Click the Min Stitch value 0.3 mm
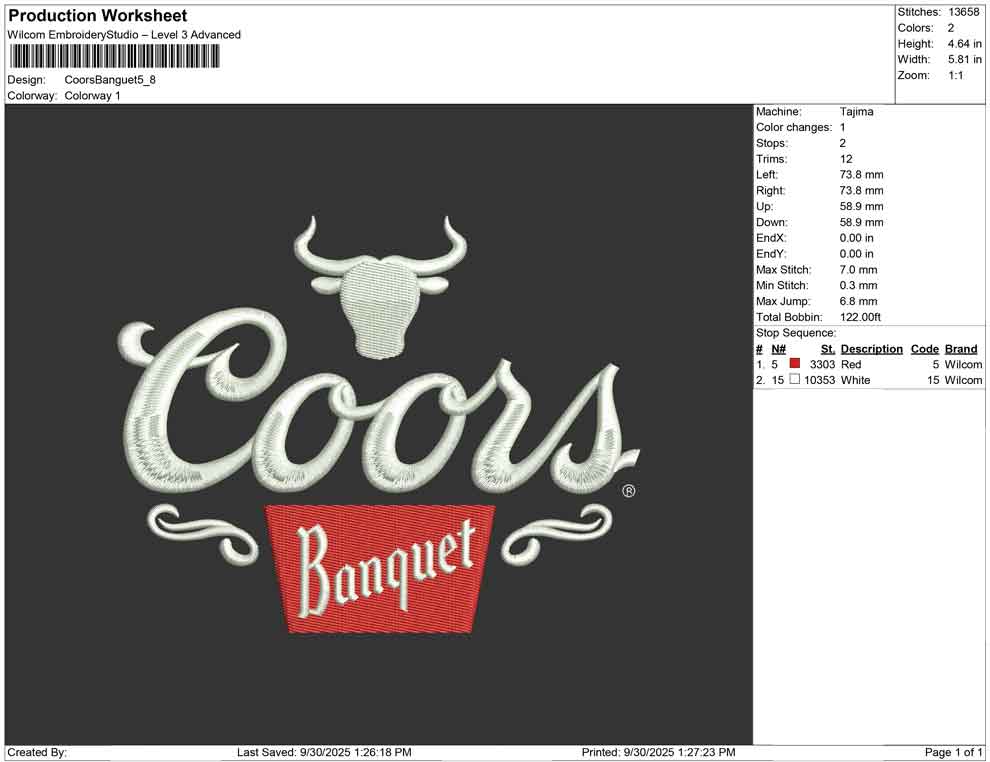This screenshot has height=762, width=990. (x=858, y=285)
